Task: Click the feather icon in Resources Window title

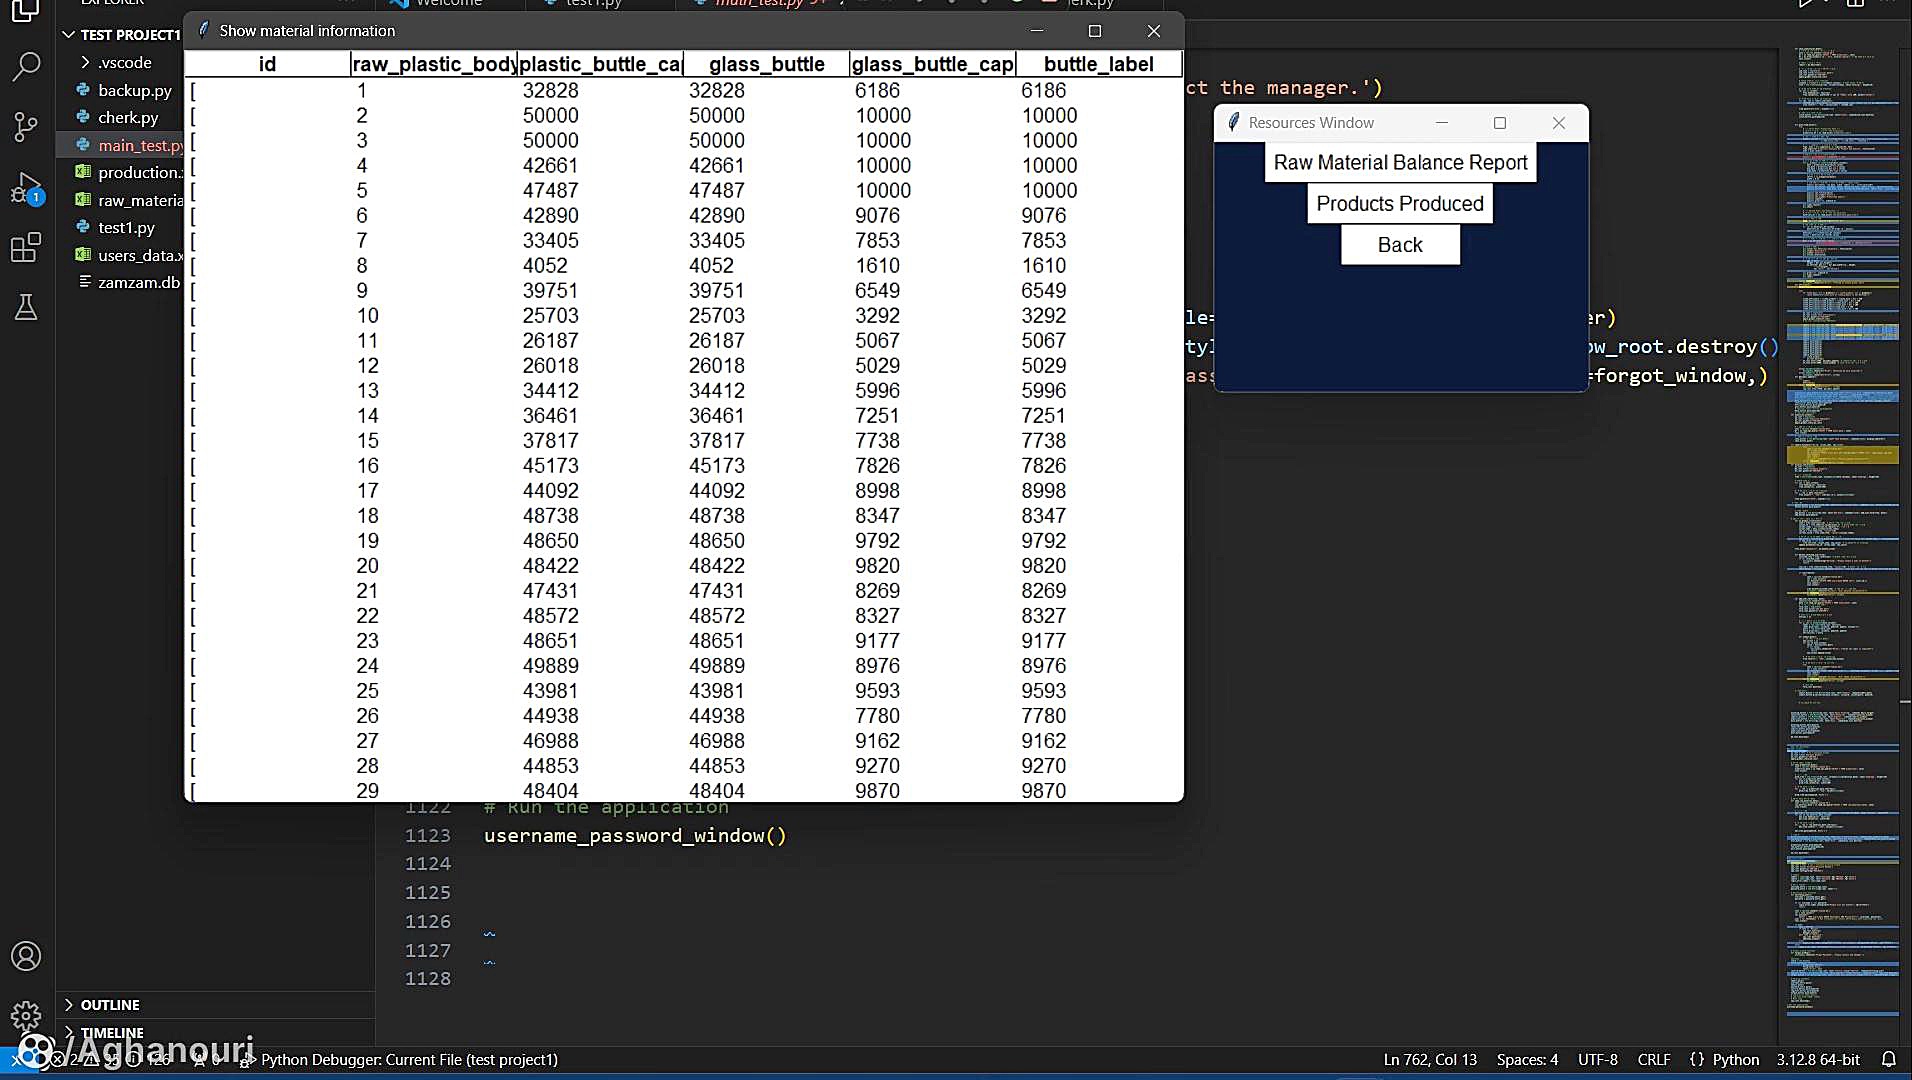Action: click(1233, 122)
